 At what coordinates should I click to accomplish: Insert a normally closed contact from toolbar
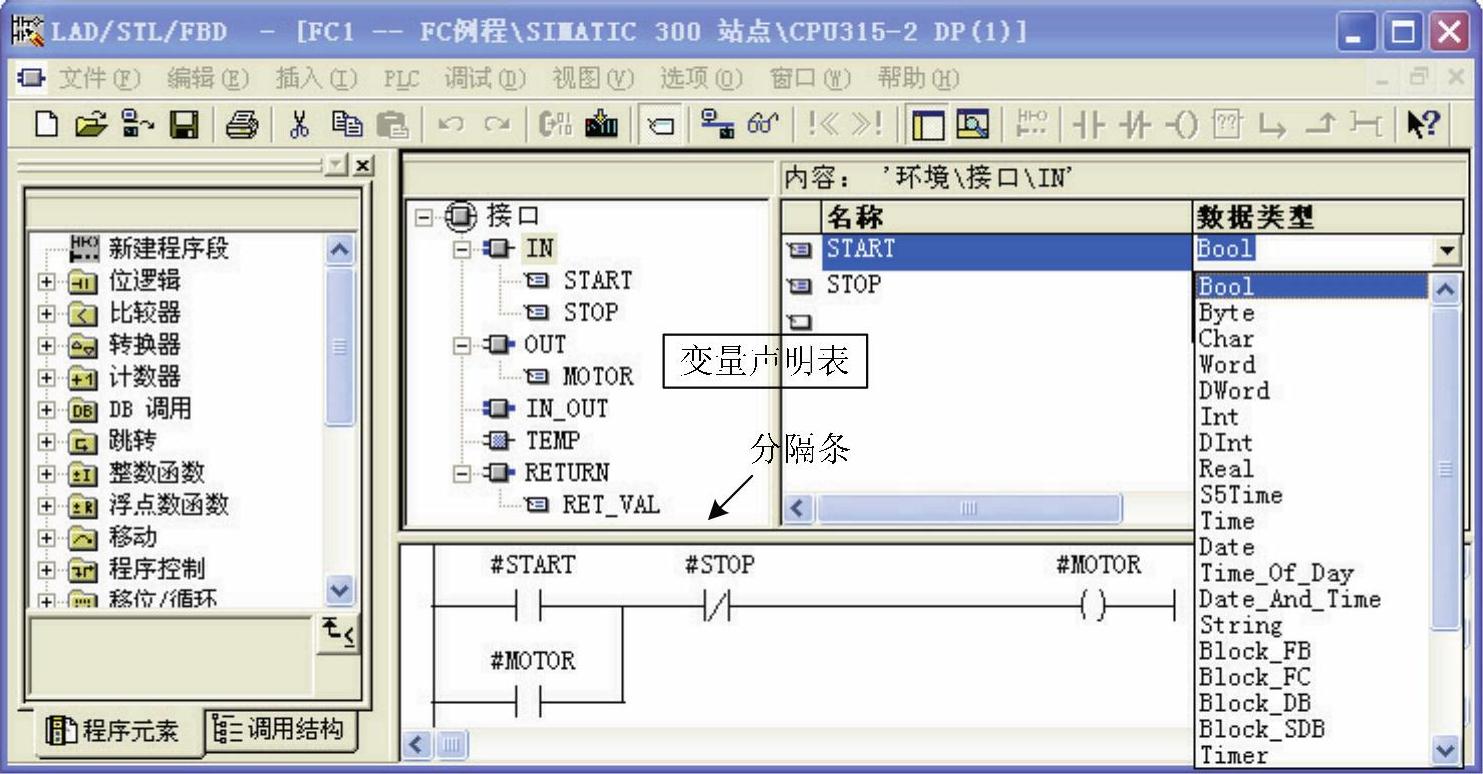[1134, 124]
